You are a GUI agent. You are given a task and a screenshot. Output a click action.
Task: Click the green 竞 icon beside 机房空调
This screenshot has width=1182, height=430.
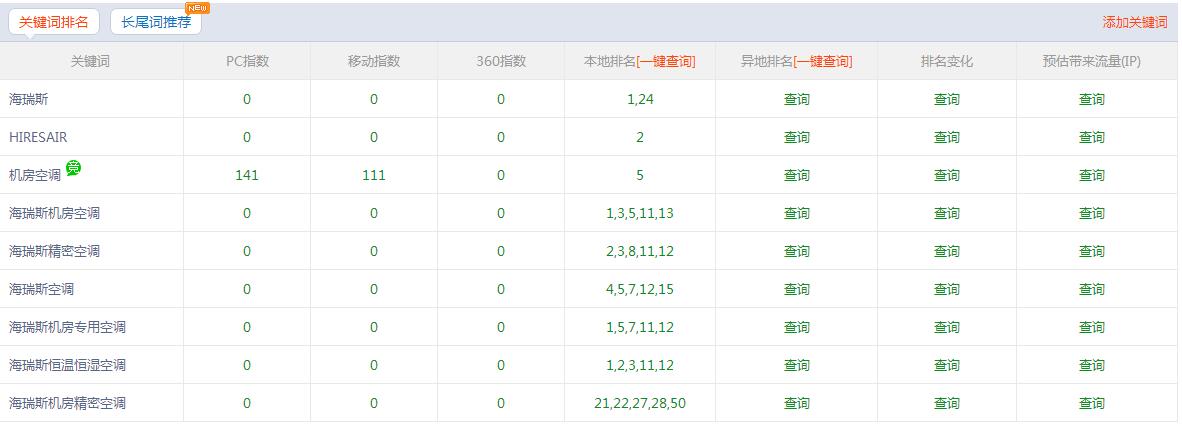click(x=73, y=167)
